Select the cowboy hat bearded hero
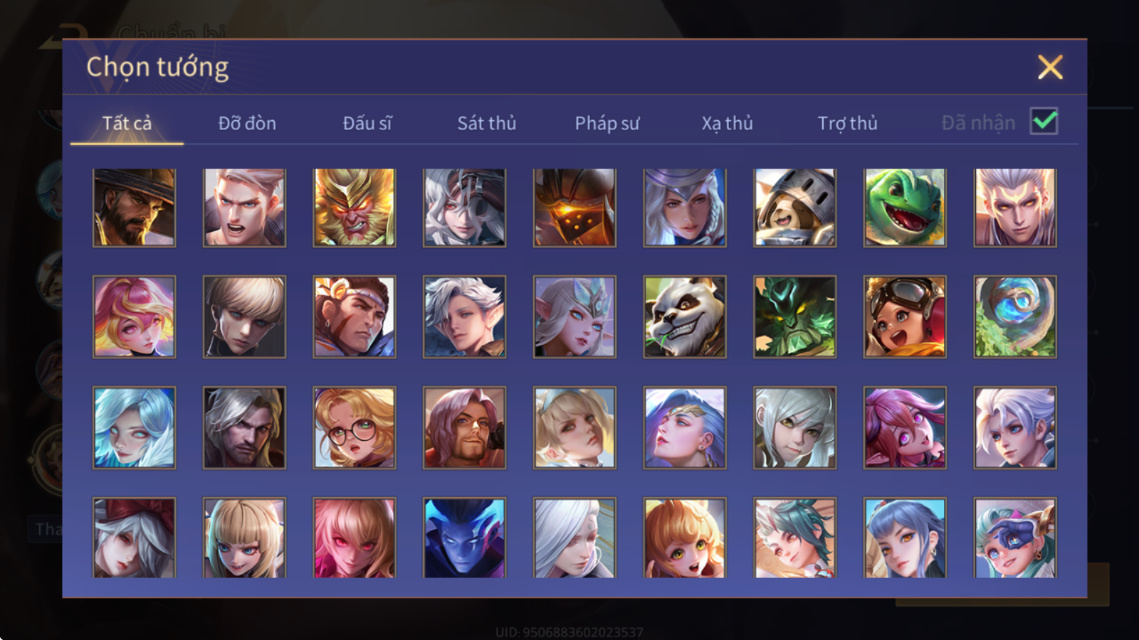Image resolution: width=1139 pixels, height=640 pixels. [134, 208]
